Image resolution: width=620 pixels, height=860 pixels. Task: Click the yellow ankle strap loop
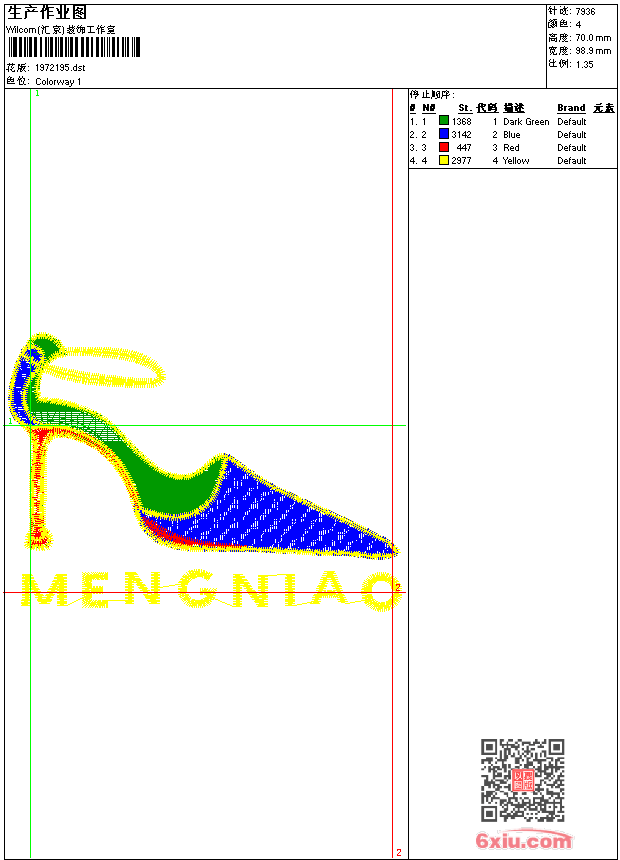pyautogui.click(x=104, y=366)
